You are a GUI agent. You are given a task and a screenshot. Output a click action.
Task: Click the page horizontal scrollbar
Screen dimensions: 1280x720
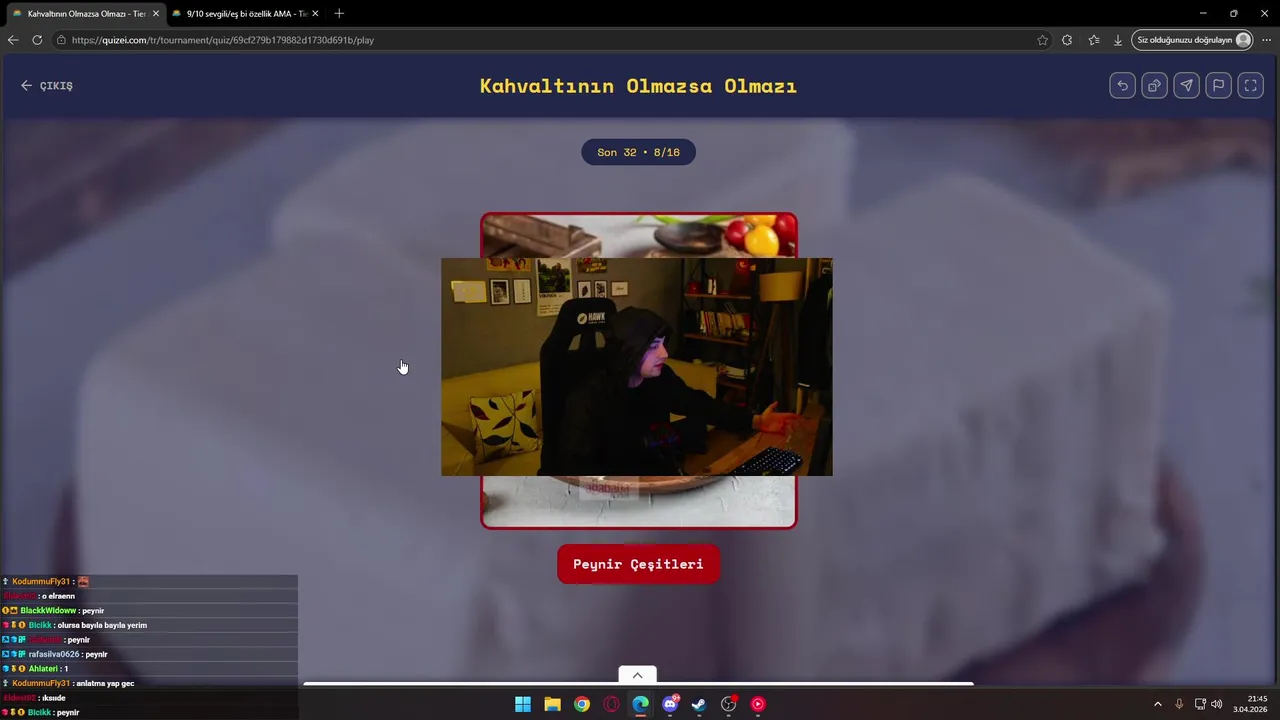638,685
